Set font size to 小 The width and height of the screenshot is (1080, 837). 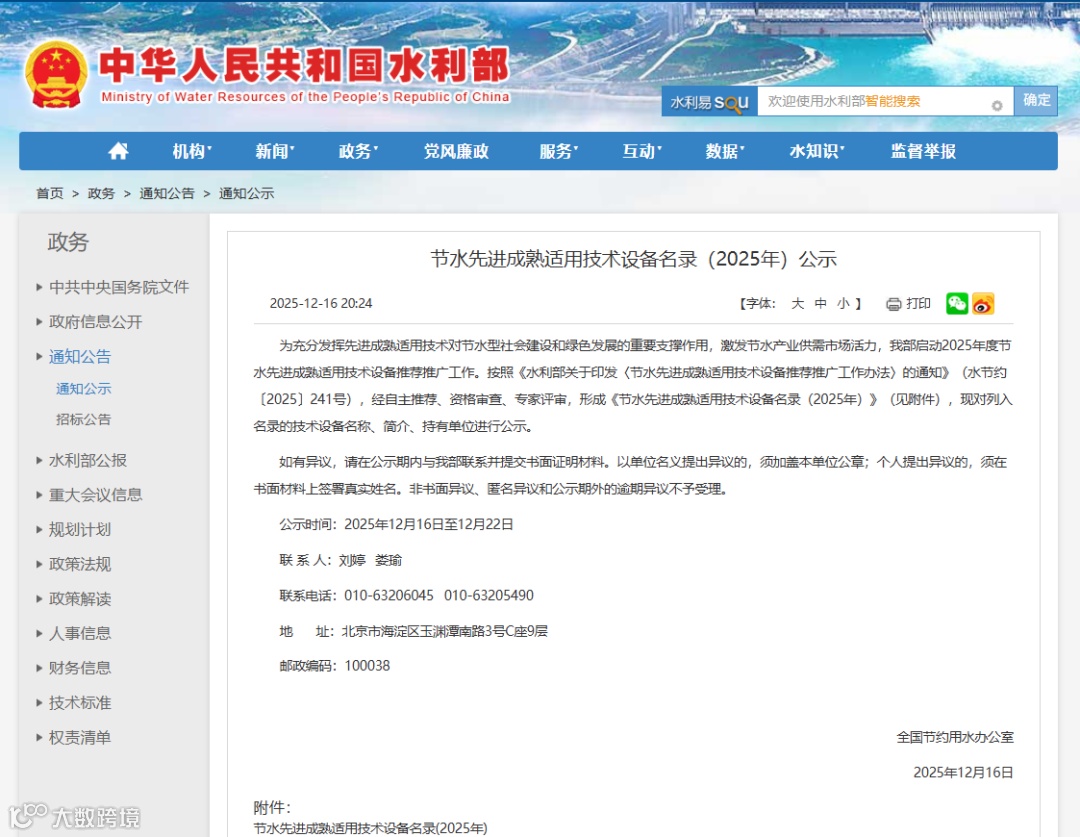point(843,304)
